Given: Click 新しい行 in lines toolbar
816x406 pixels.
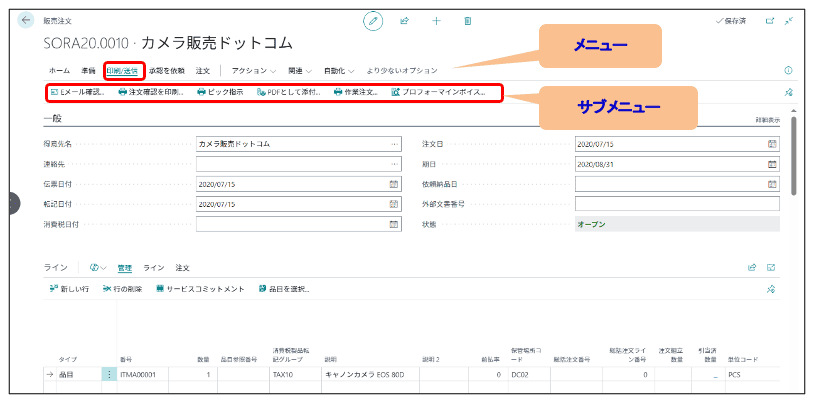Looking at the screenshot, I should coord(69,289).
